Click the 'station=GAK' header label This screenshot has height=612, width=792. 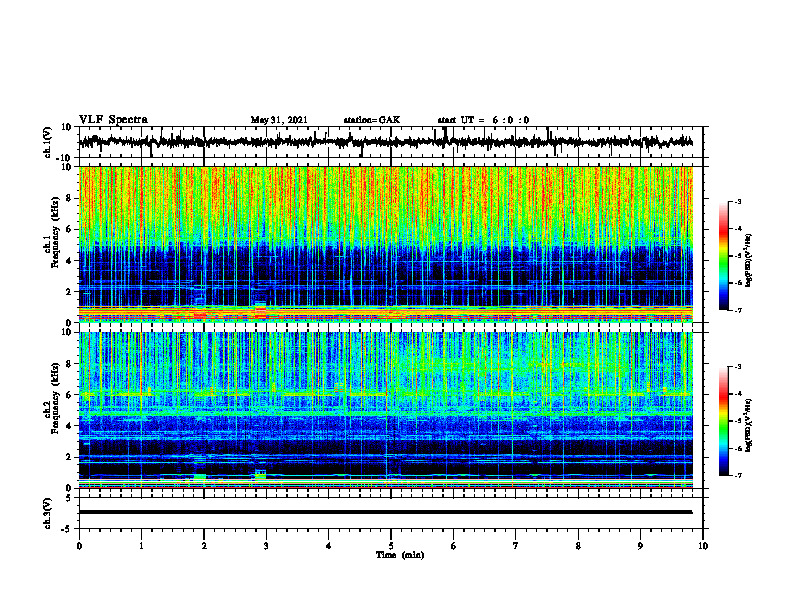point(372,120)
